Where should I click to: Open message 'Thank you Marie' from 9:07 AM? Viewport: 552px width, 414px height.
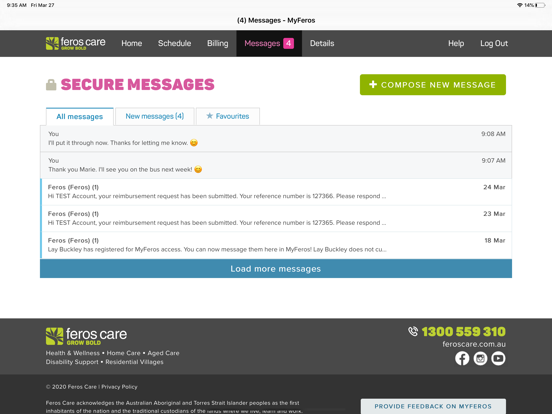(276, 165)
